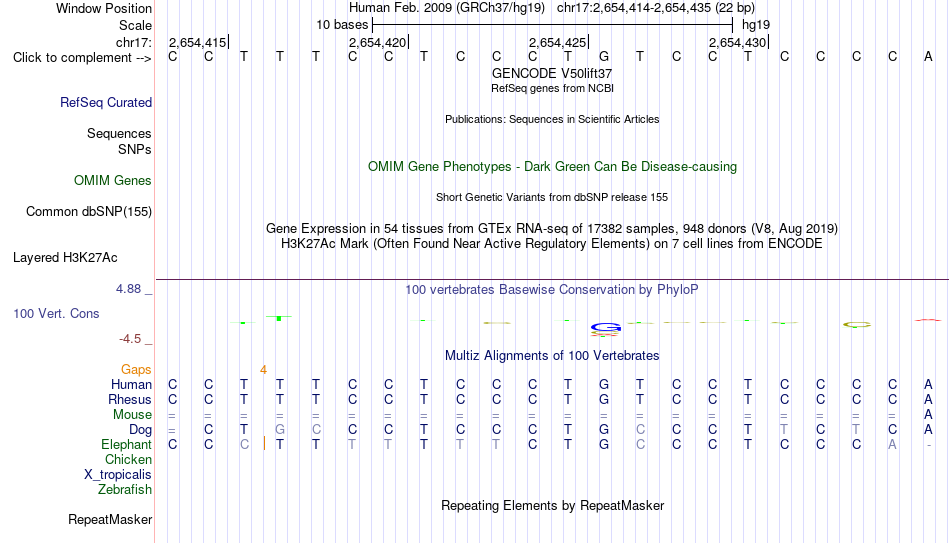The height and width of the screenshot is (543, 950).
Task: Click the 100 Vert. Cons track label
Action: [x=56, y=313]
